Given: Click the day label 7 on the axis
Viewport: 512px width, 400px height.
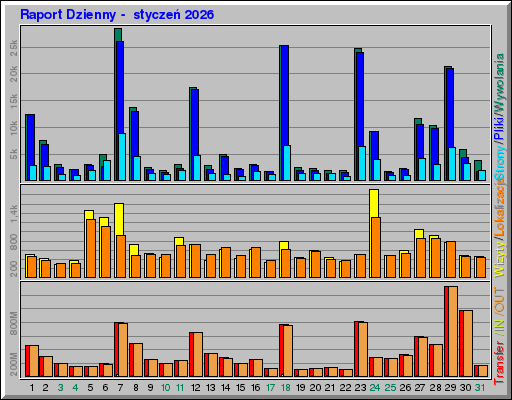Looking at the screenshot, I should 120,388.
